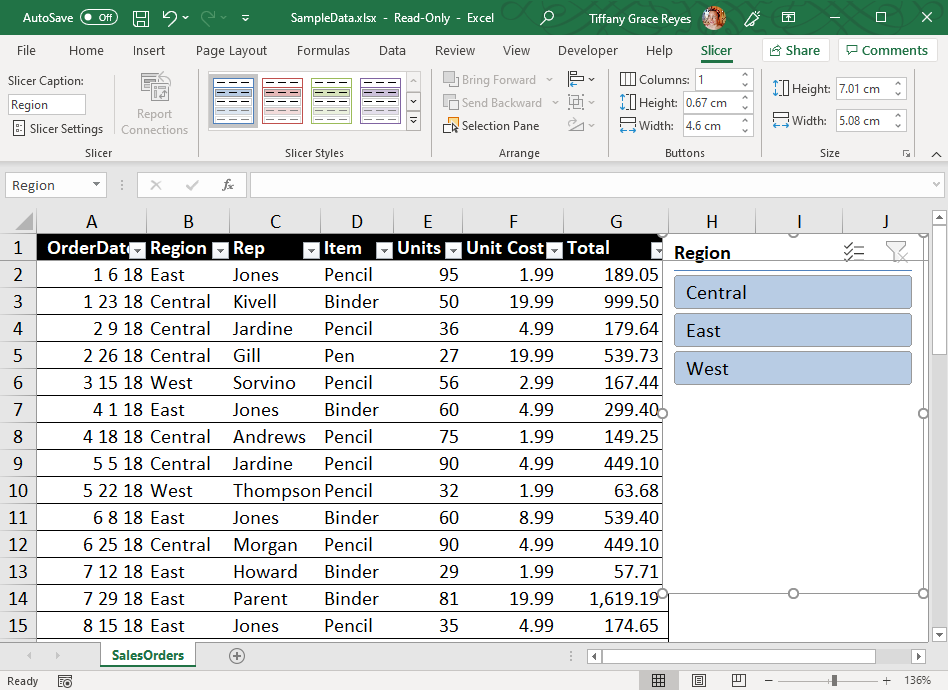Clear filter icon on Region slicer
The width and height of the screenshot is (948, 690).
(897, 252)
